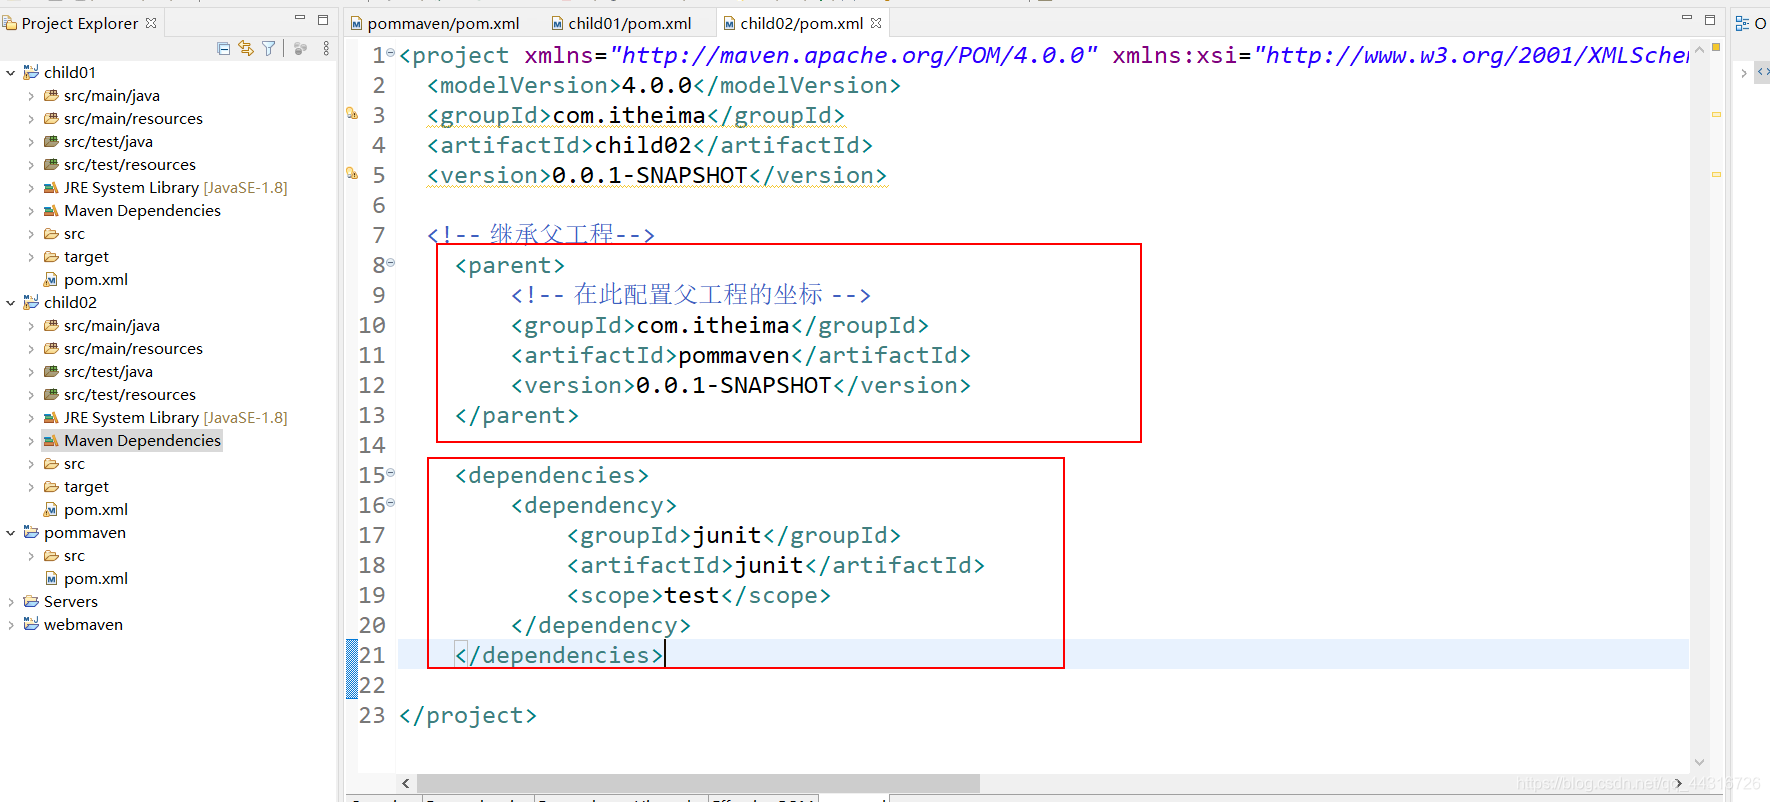Open pom.xml under child02
The width and height of the screenshot is (1770, 802).
[x=95, y=509]
